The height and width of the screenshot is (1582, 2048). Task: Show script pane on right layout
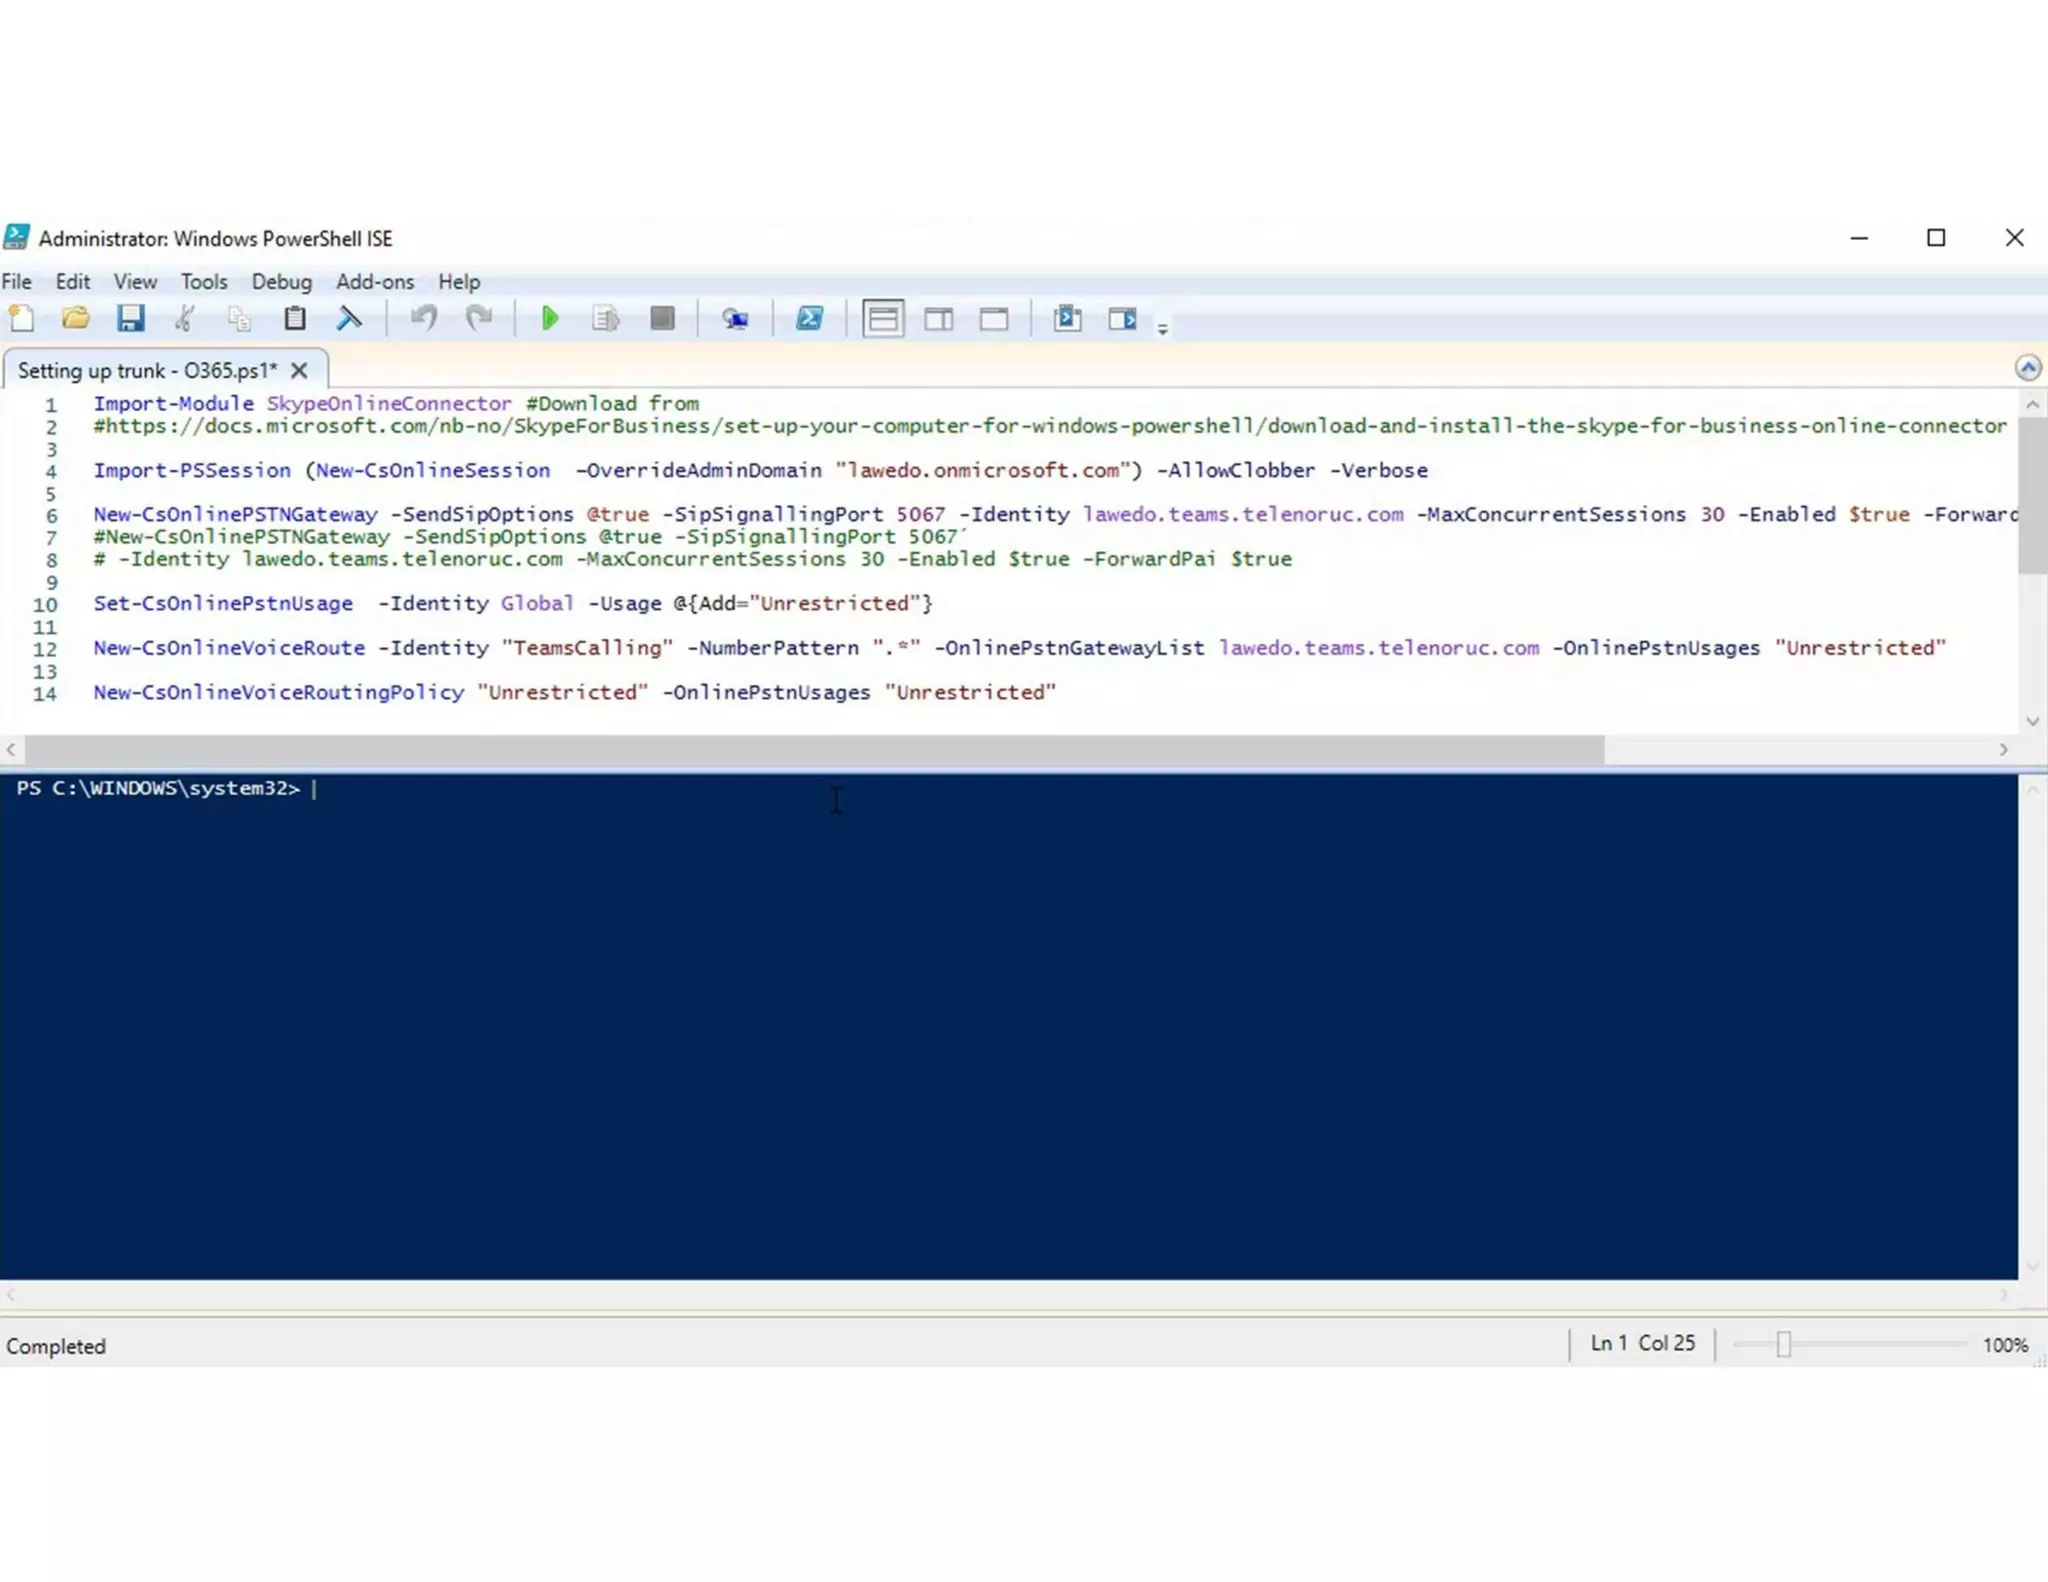[938, 319]
